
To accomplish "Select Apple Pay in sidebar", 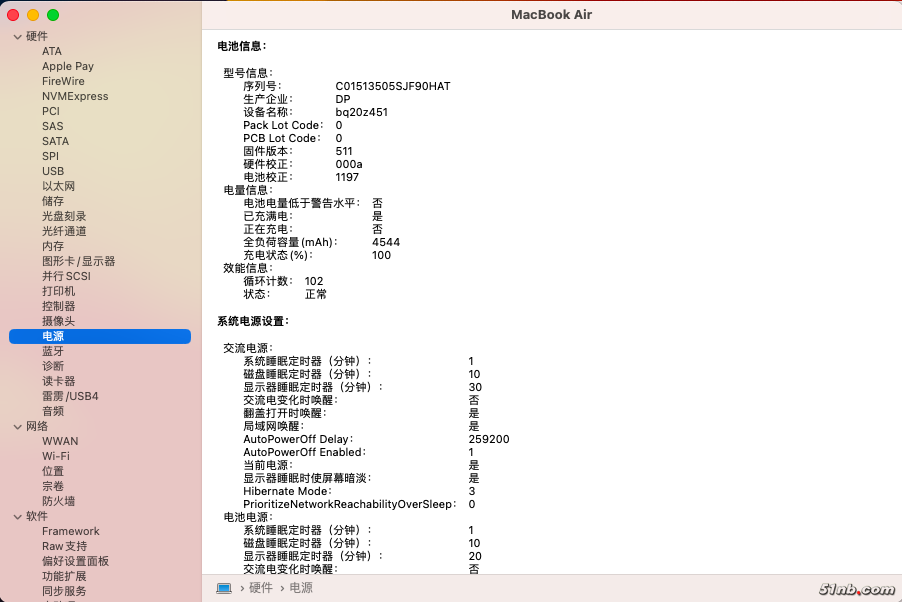I will (x=68, y=66).
